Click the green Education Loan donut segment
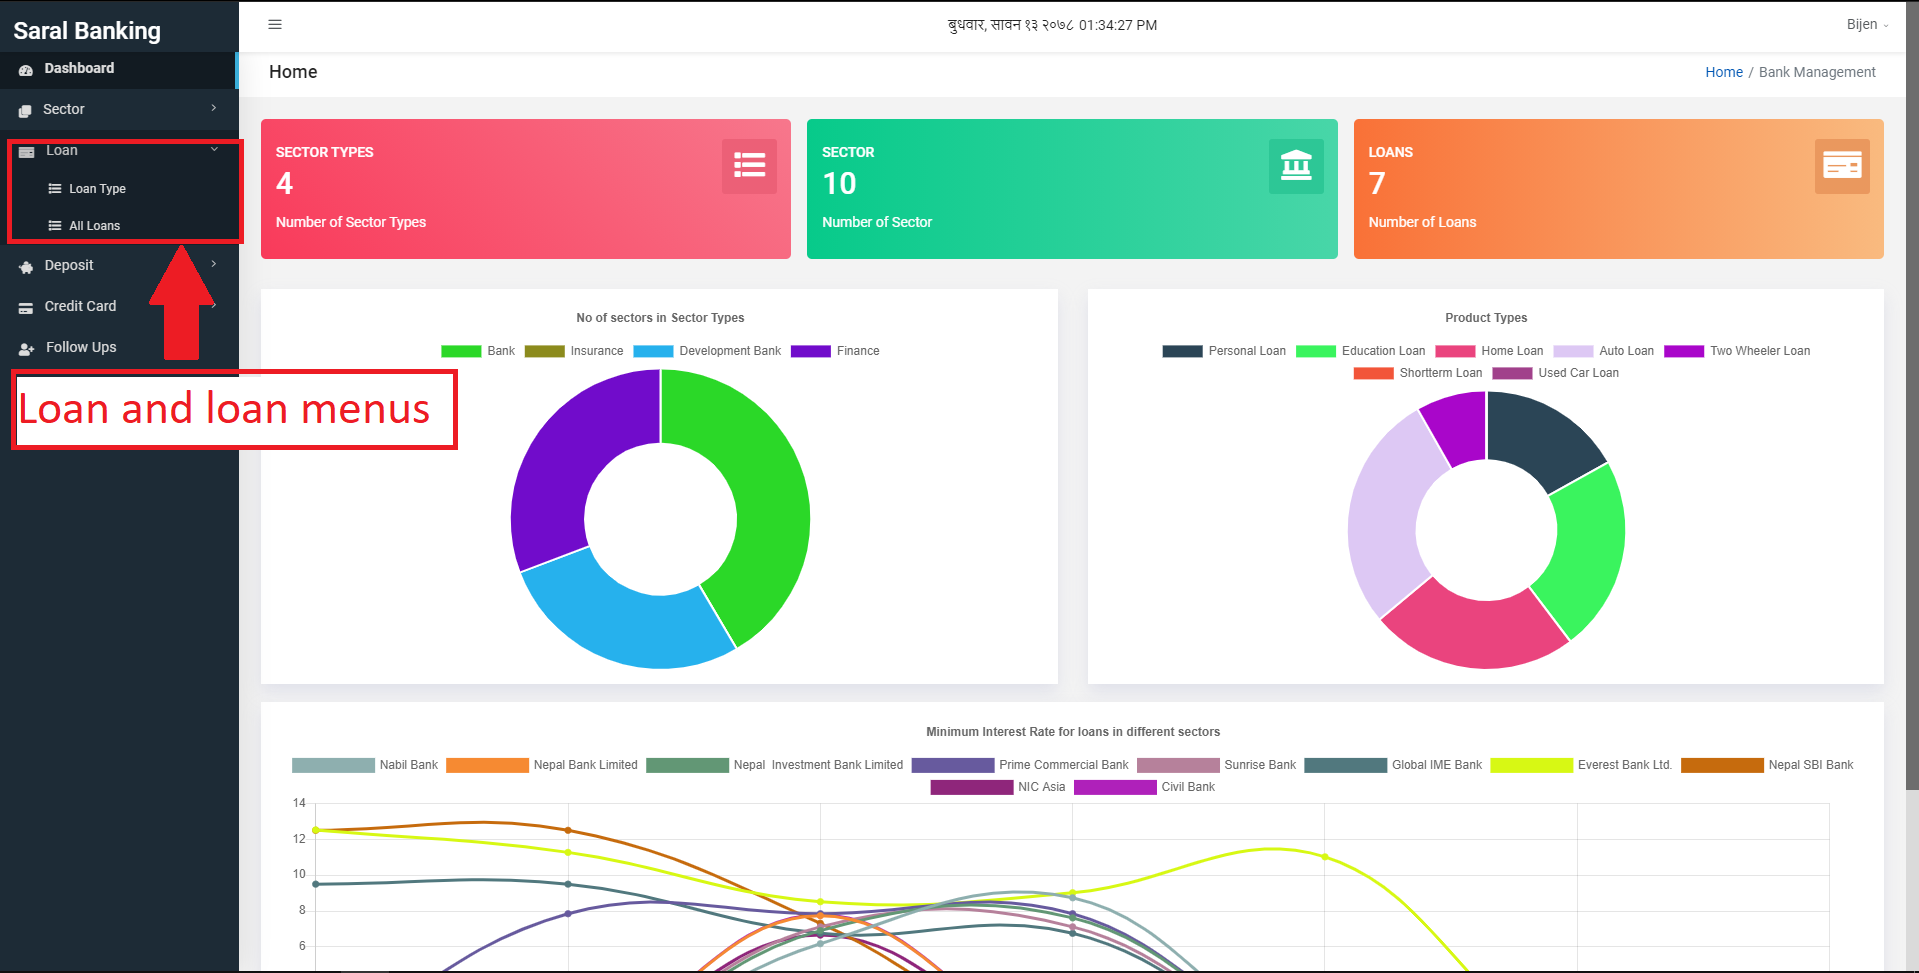 click(1587, 550)
